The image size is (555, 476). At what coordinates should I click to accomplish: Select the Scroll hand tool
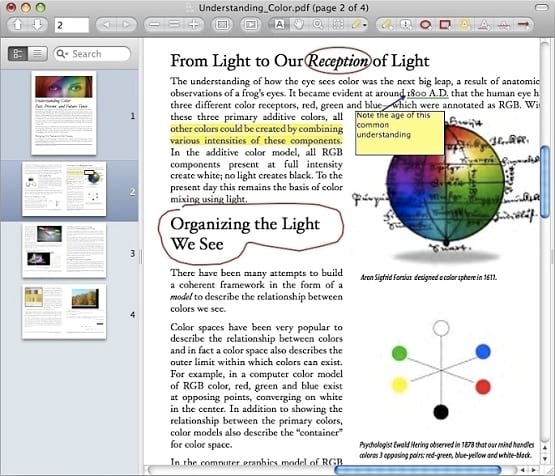[299, 24]
